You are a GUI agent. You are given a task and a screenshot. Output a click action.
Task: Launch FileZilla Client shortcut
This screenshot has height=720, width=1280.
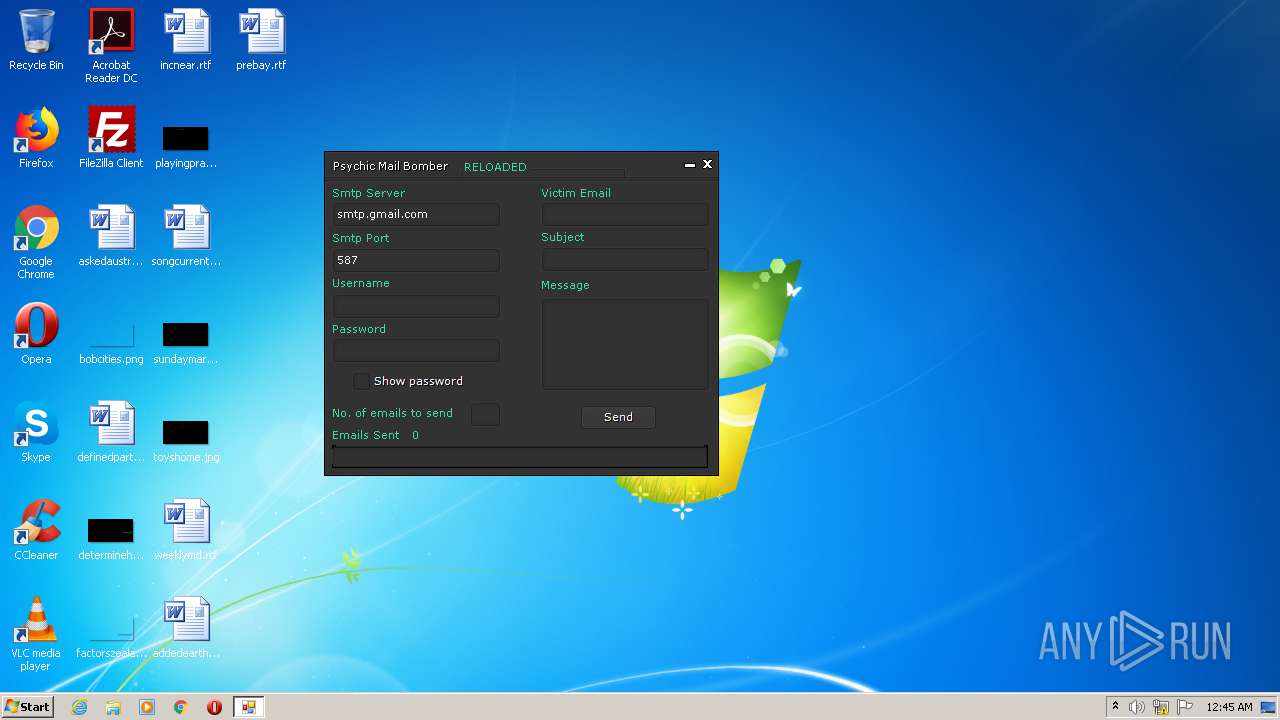pyautogui.click(x=111, y=139)
